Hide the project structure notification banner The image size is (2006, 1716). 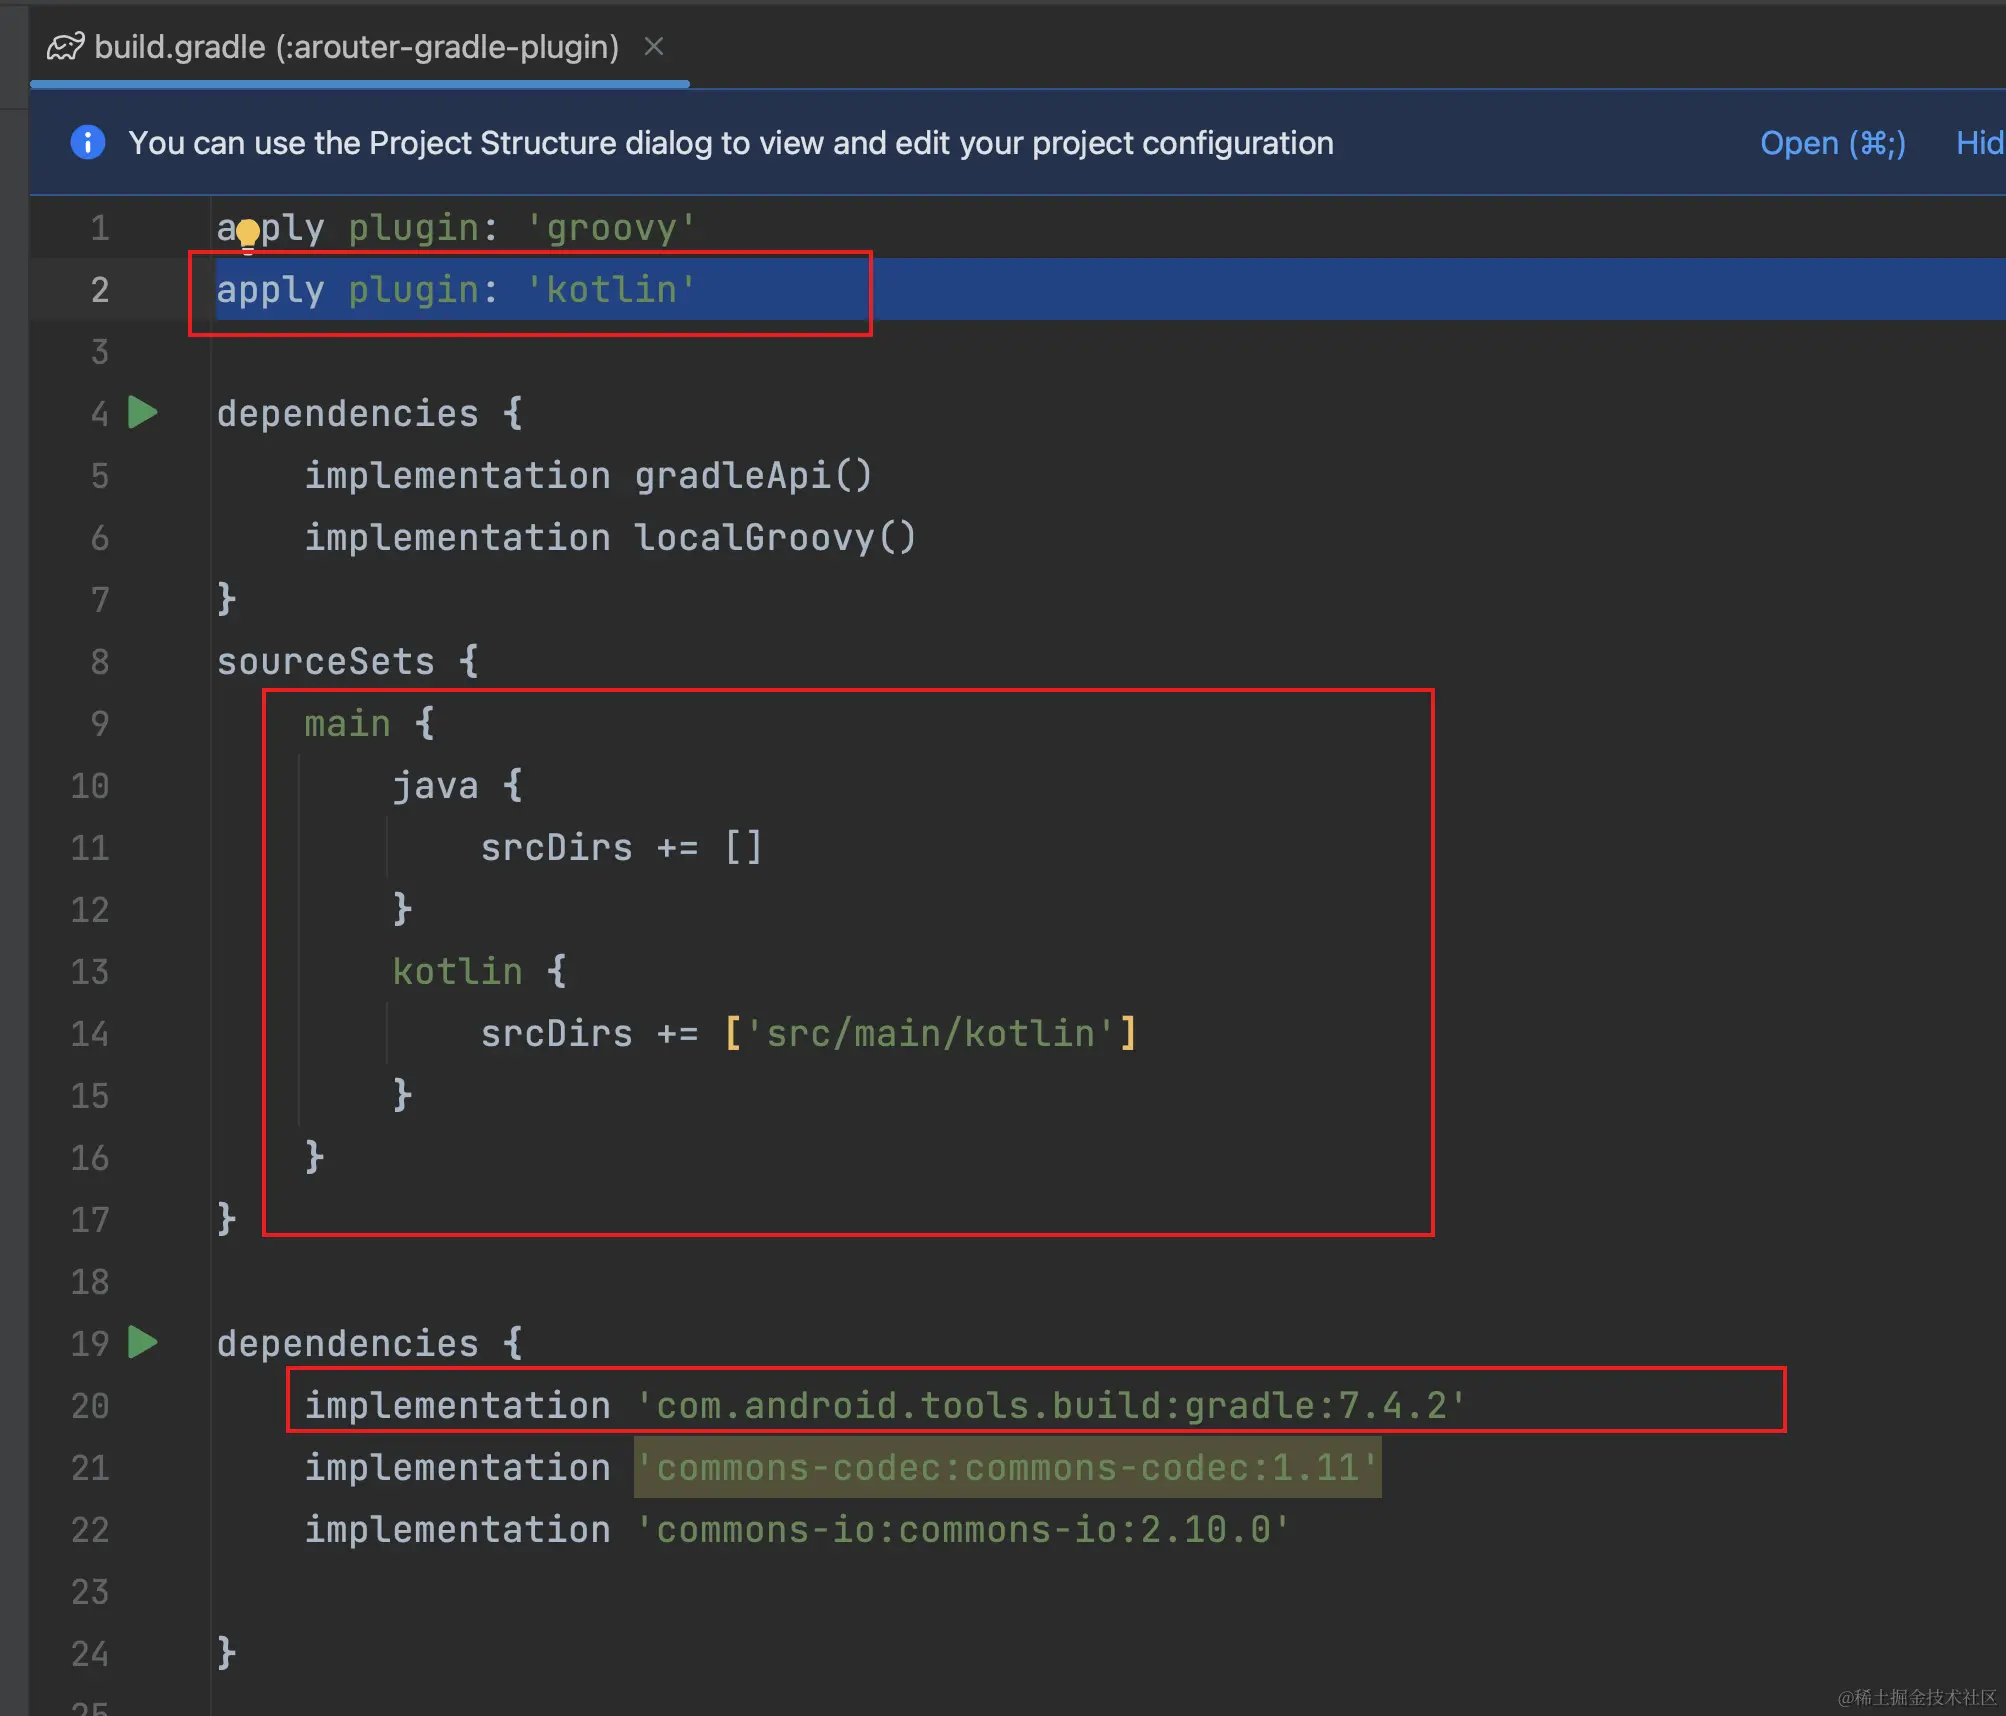click(1980, 142)
